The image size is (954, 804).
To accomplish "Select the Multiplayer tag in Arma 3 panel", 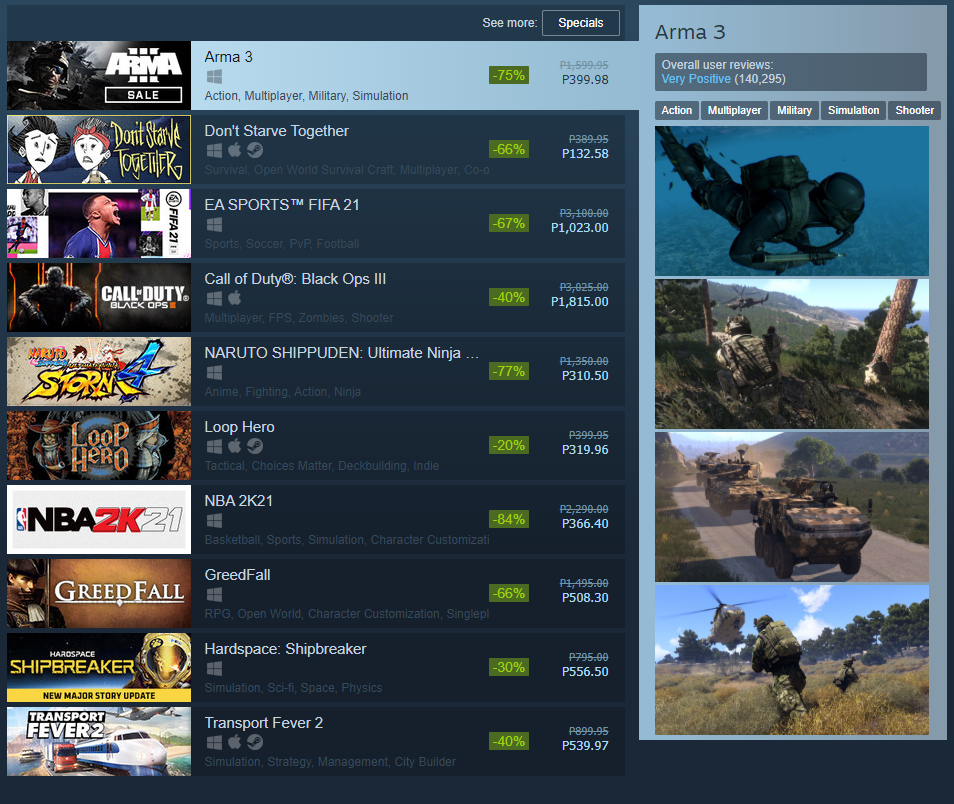I will click(734, 110).
